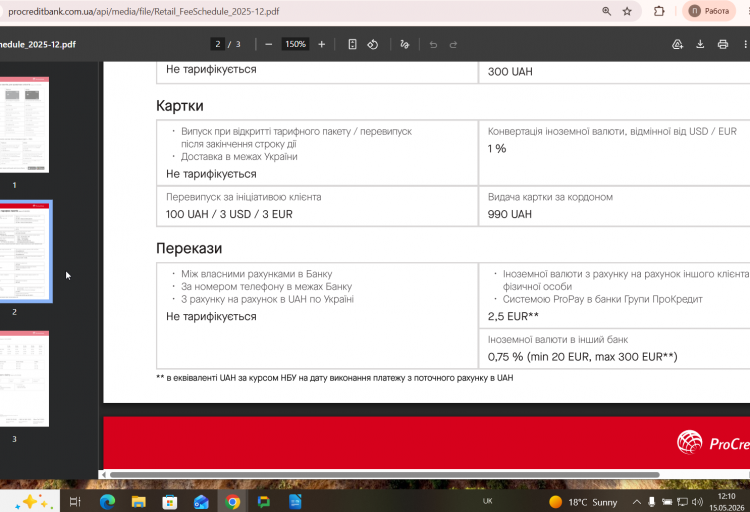750x512 pixels.
Task: Open the PDF viewer more actions menu
Action: (x=745, y=45)
